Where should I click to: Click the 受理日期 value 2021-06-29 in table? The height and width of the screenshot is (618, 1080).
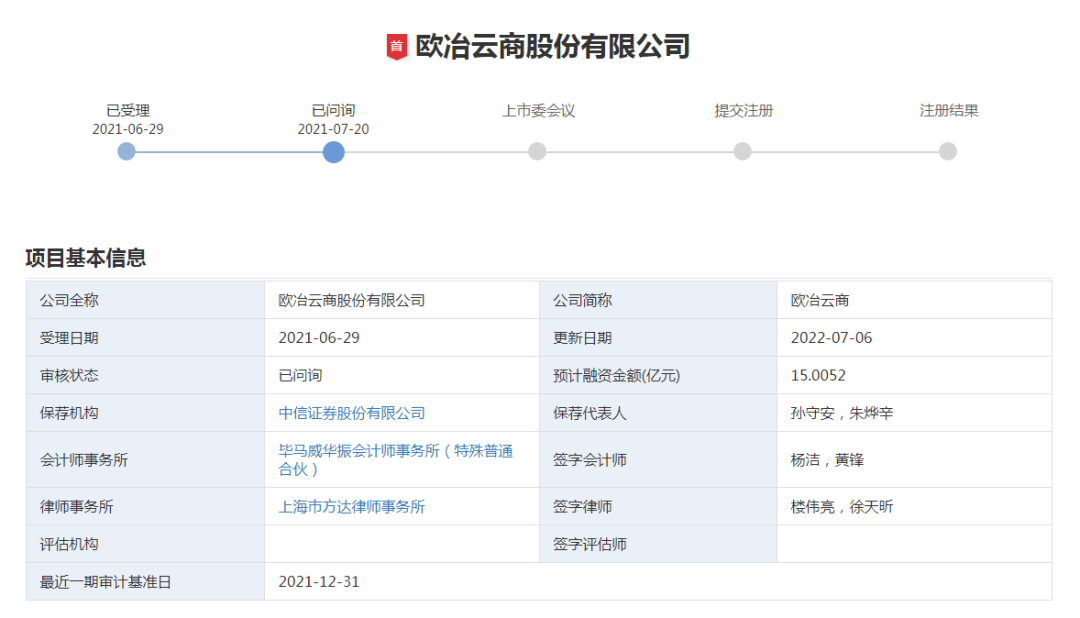pos(319,338)
